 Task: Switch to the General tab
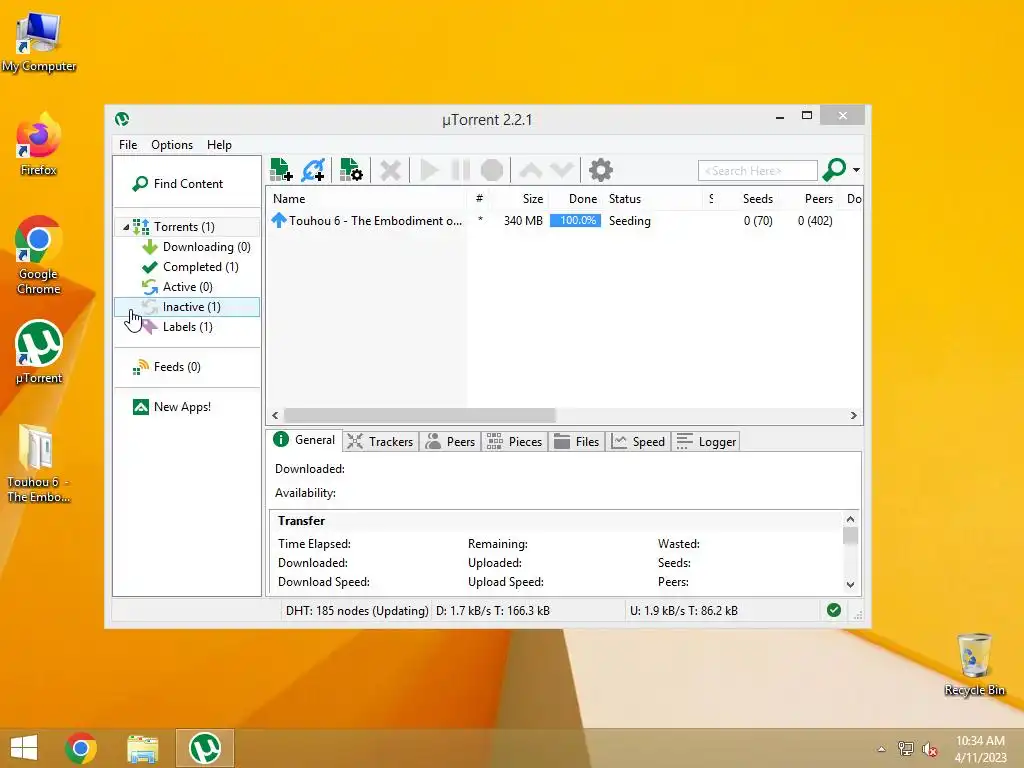304,440
